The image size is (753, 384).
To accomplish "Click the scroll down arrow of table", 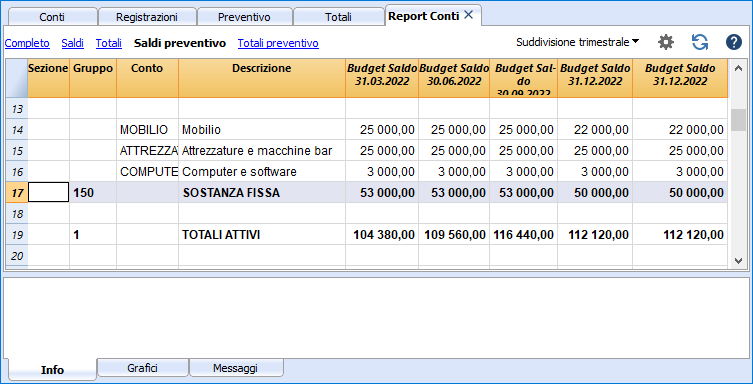I will click(x=738, y=260).
